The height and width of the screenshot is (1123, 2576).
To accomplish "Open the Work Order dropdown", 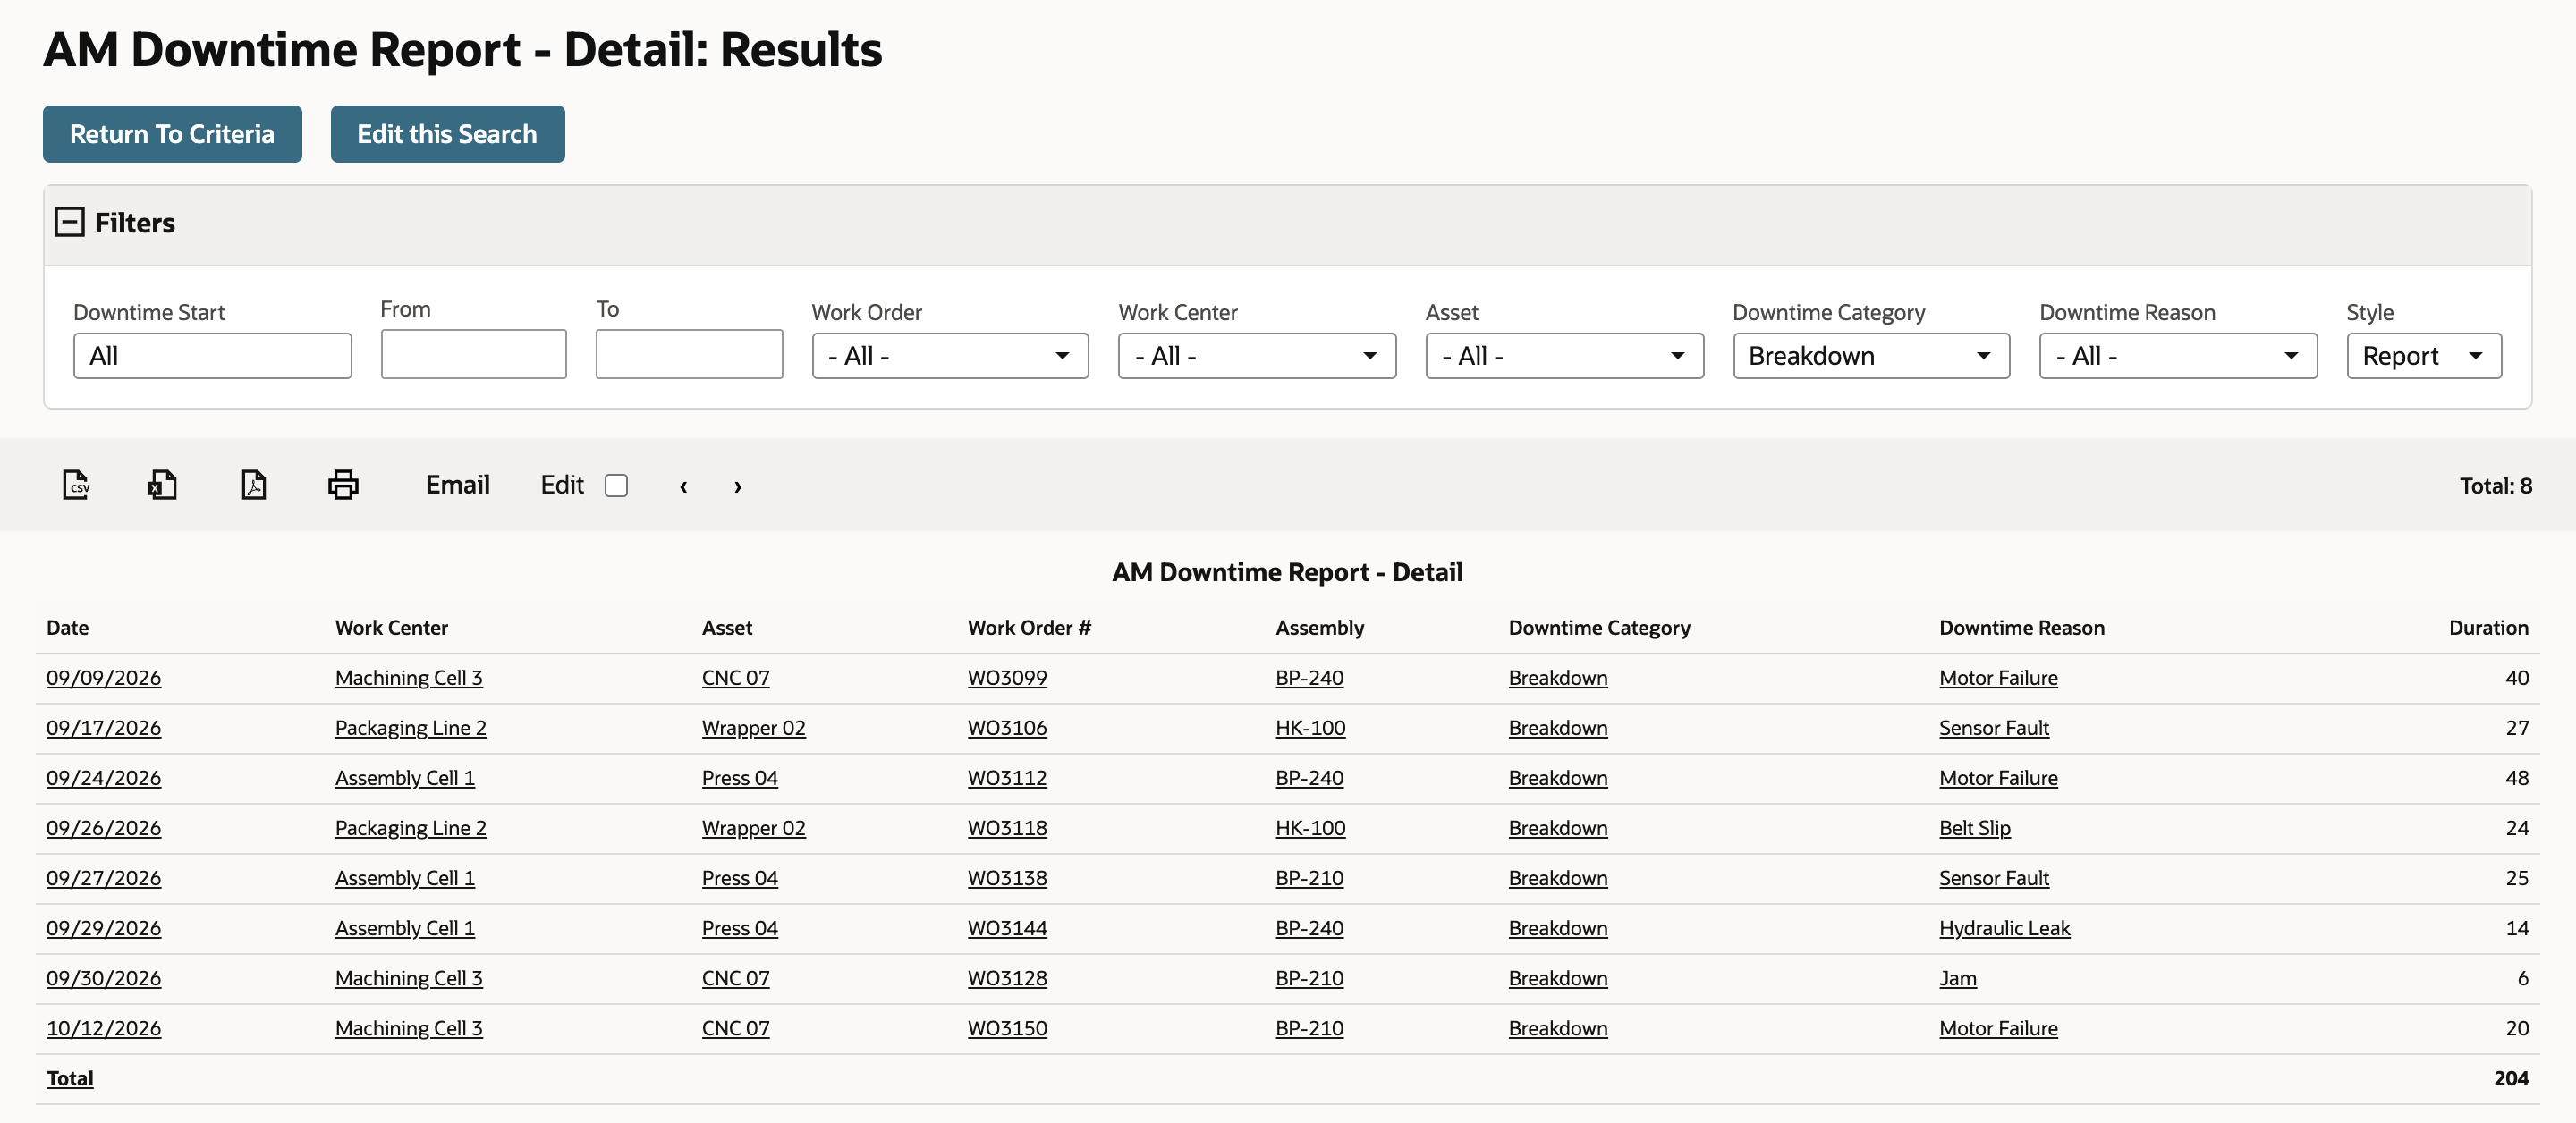I will (950, 356).
